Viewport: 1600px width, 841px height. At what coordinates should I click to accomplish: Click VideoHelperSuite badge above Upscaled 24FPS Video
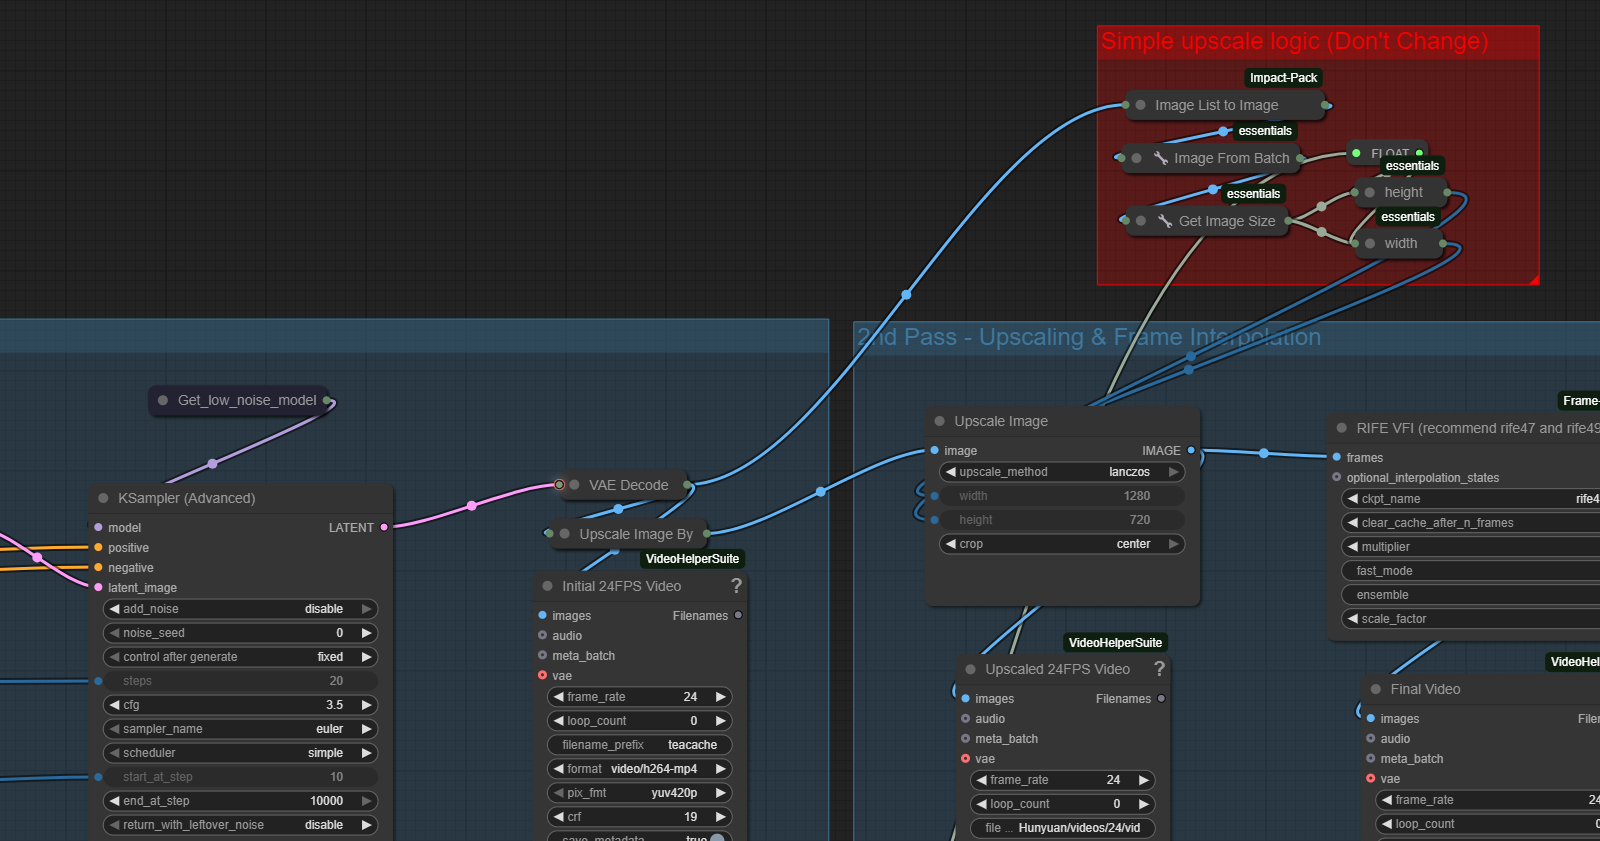click(x=1115, y=643)
